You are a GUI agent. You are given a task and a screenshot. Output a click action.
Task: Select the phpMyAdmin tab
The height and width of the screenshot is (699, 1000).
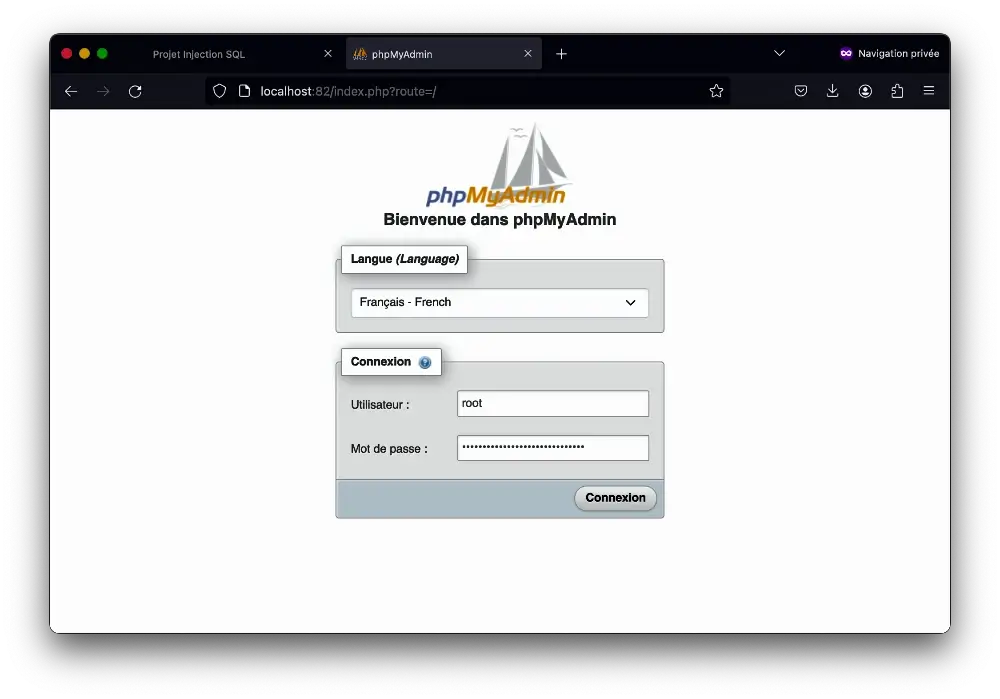[444, 54]
